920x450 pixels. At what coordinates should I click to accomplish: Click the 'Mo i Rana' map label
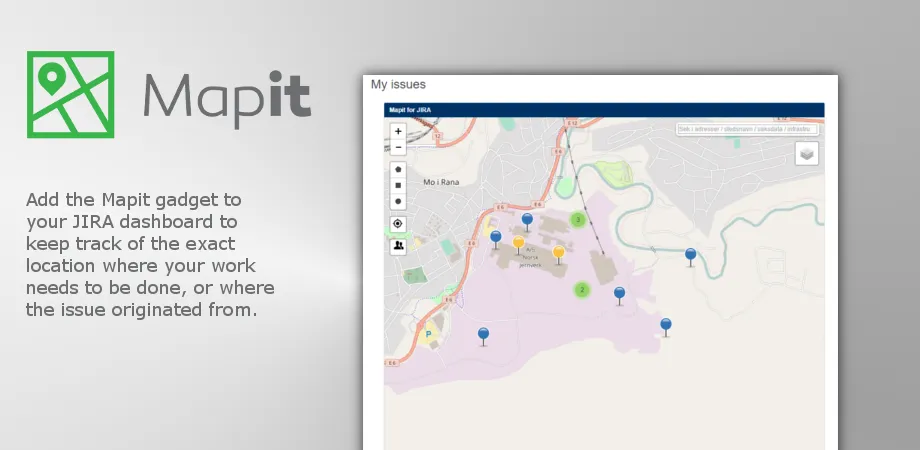click(441, 182)
